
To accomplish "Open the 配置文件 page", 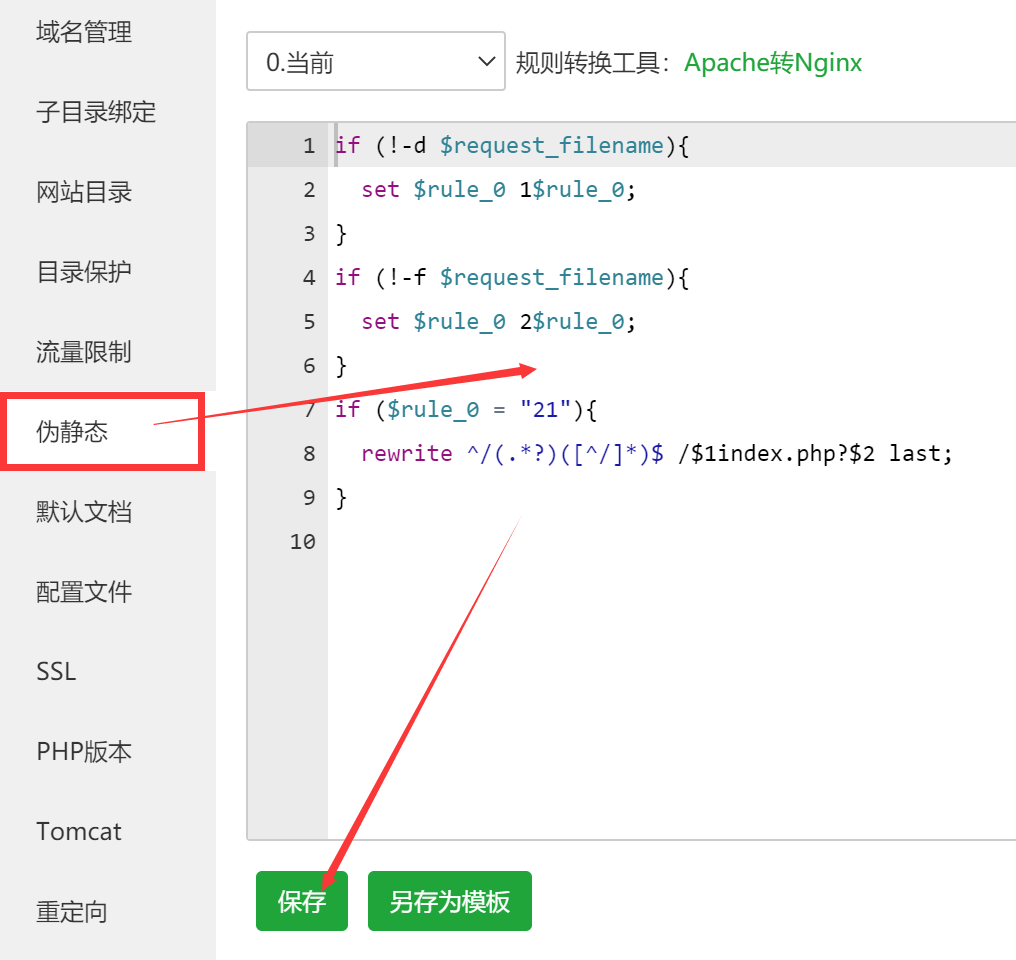I will (x=84, y=592).
